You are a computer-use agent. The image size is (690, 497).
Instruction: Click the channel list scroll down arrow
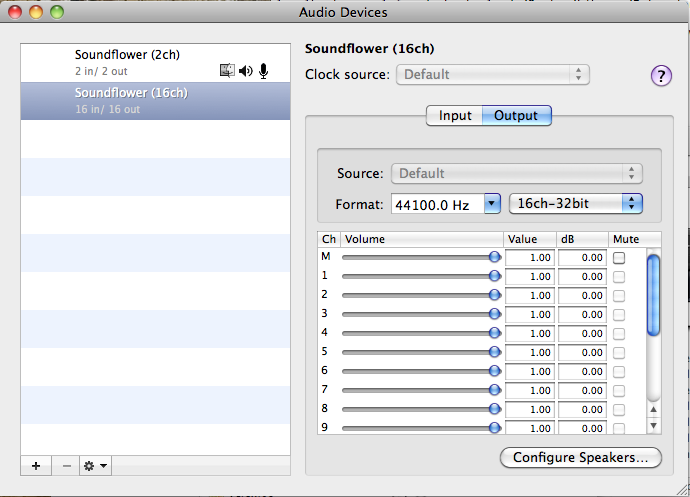point(653,426)
